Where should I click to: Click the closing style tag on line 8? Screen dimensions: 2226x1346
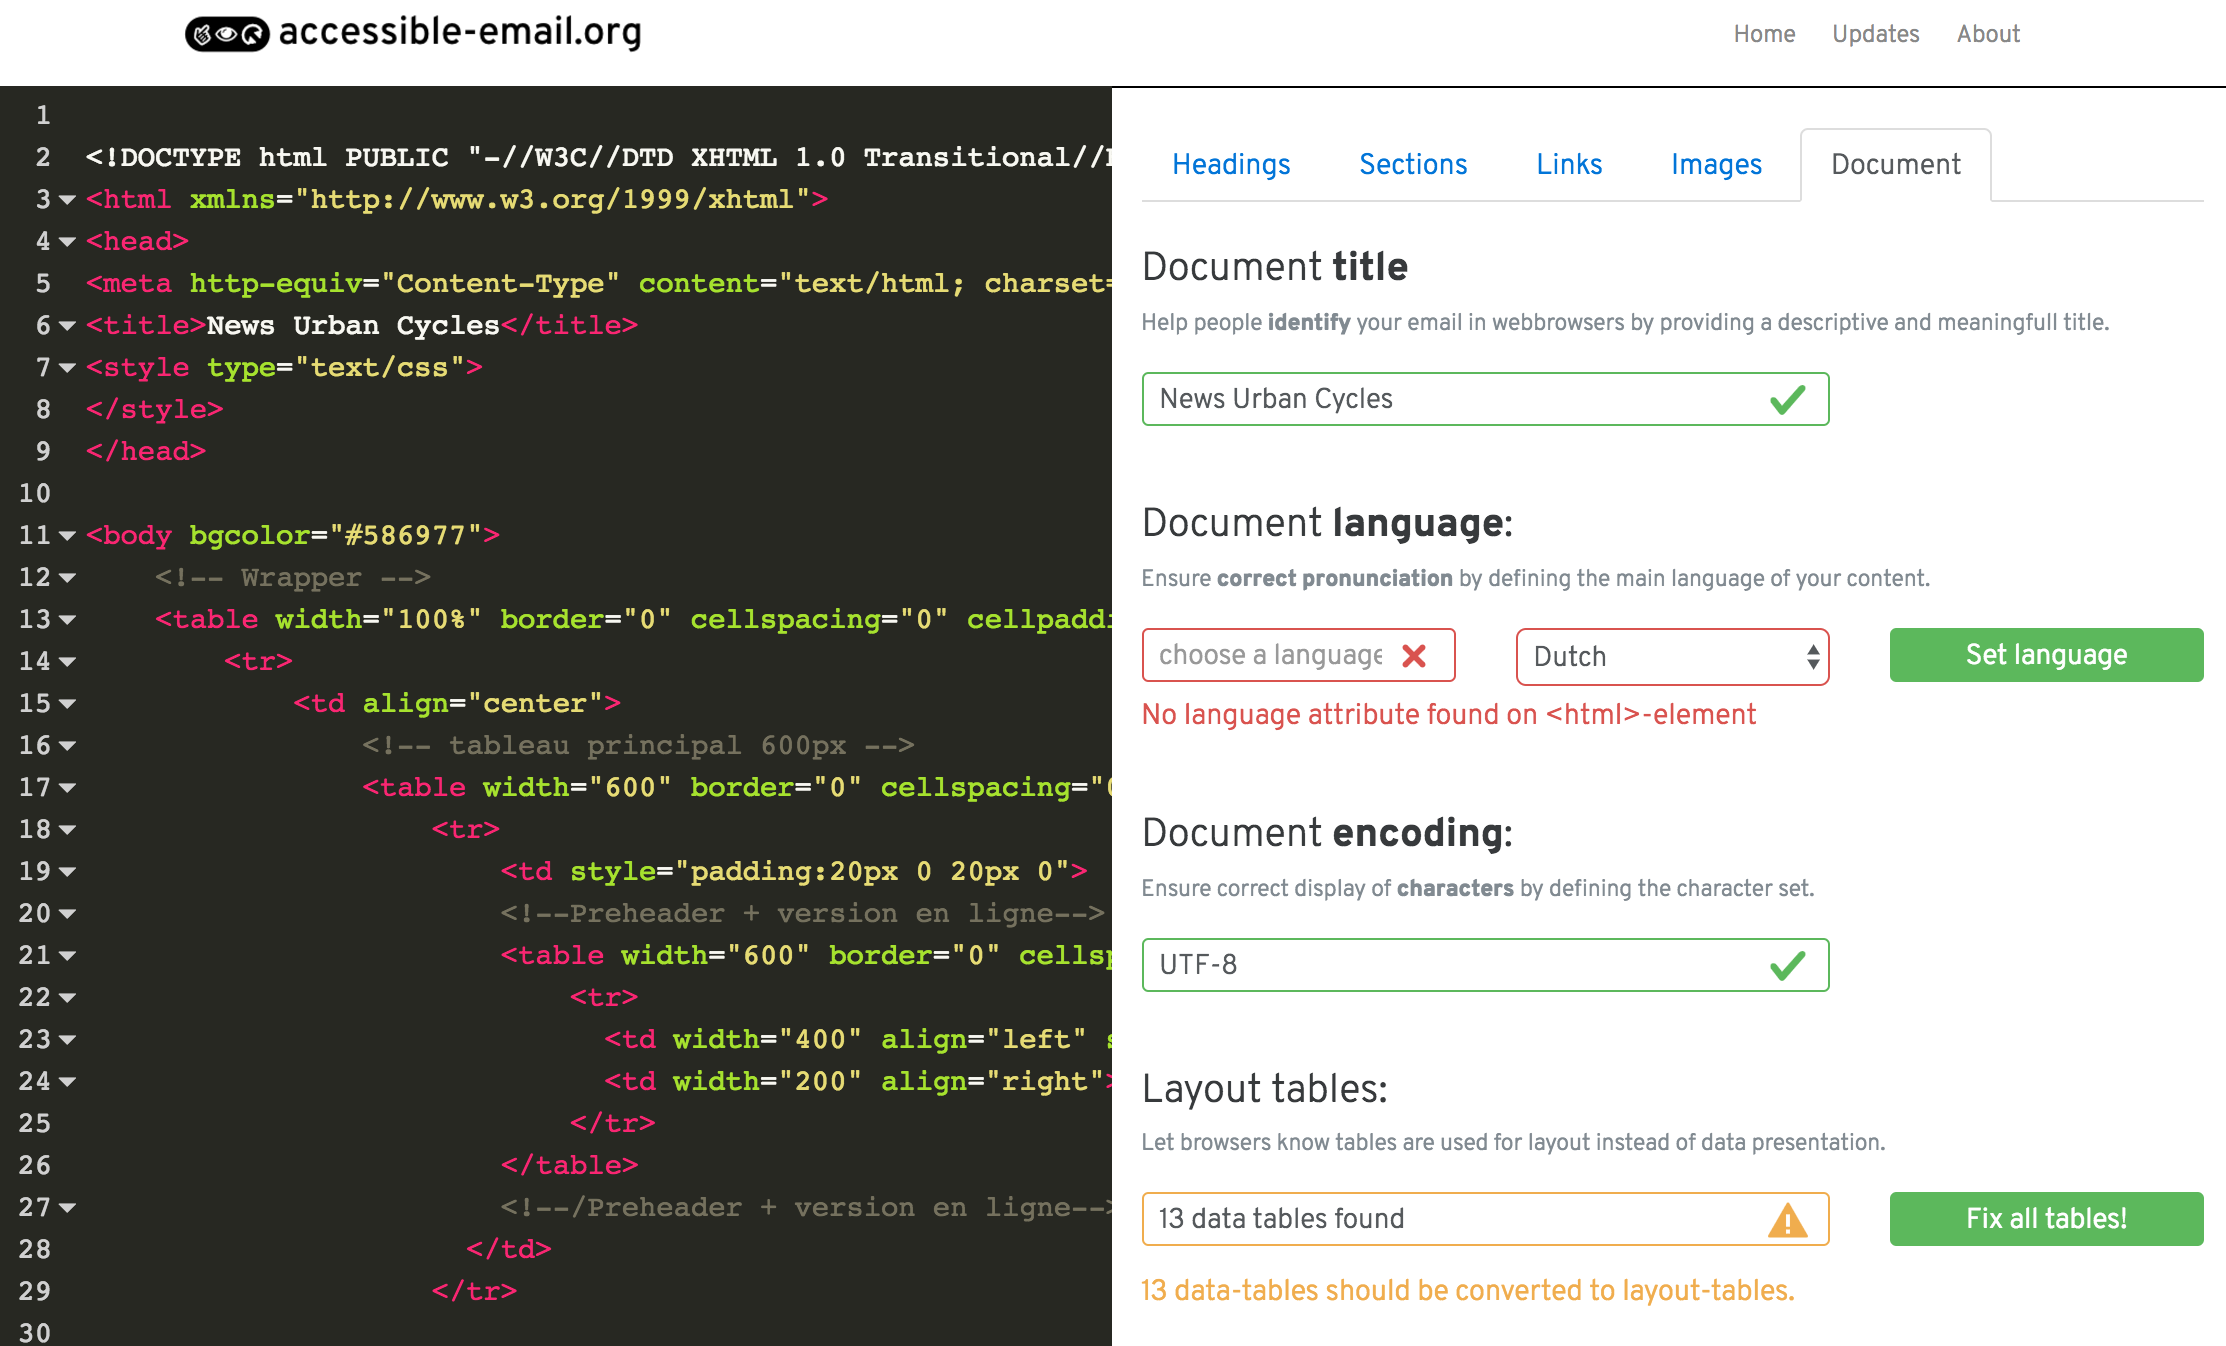154,410
